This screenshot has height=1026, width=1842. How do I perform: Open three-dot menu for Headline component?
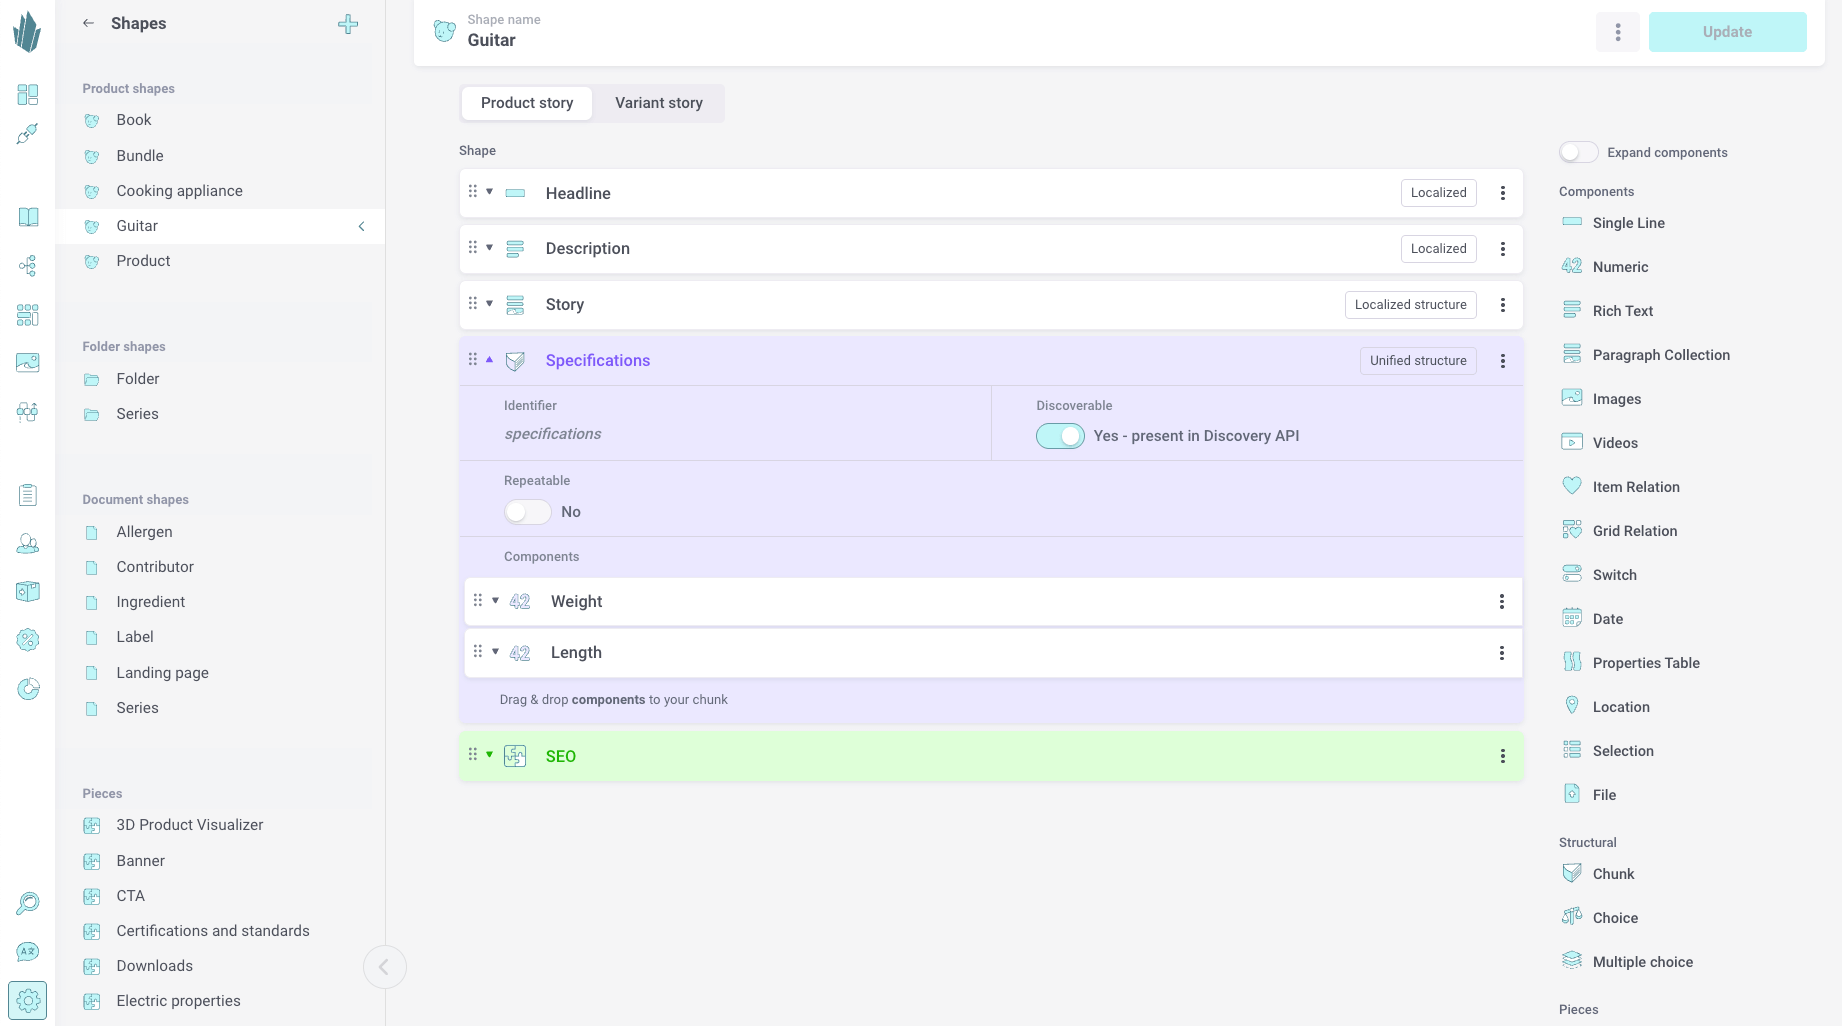[x=1502, y=193]
